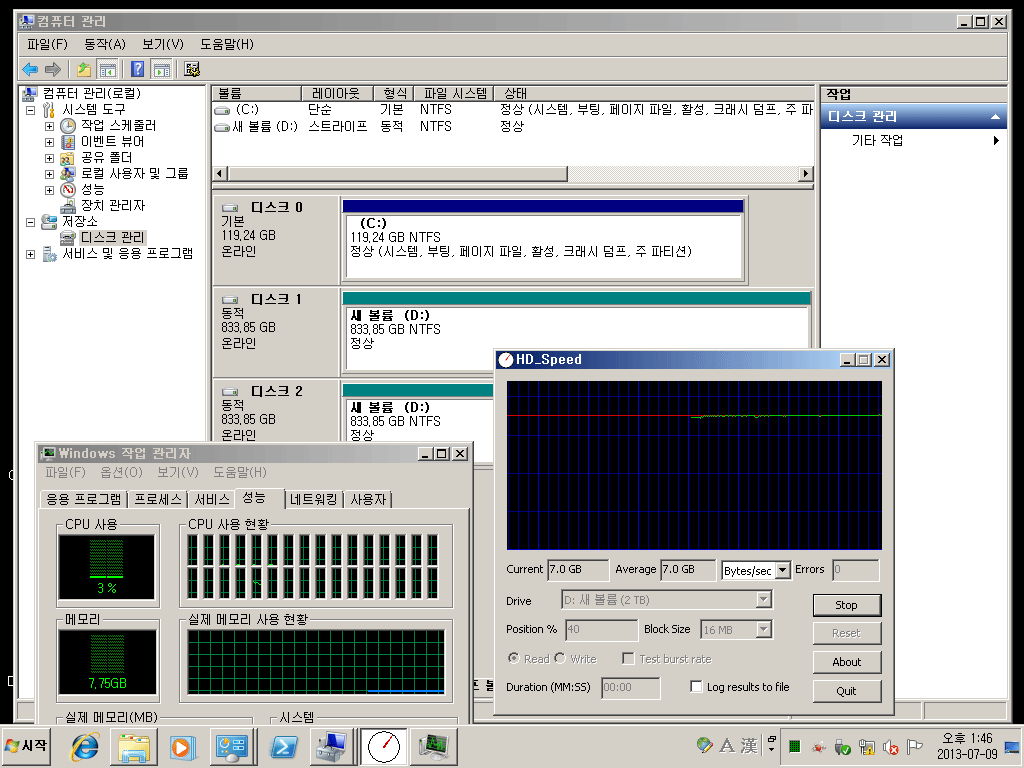Switch to Processes tab in Task Manager
Image resolution: width=1024 pixels, height=768 pixels.
(158, 500)
